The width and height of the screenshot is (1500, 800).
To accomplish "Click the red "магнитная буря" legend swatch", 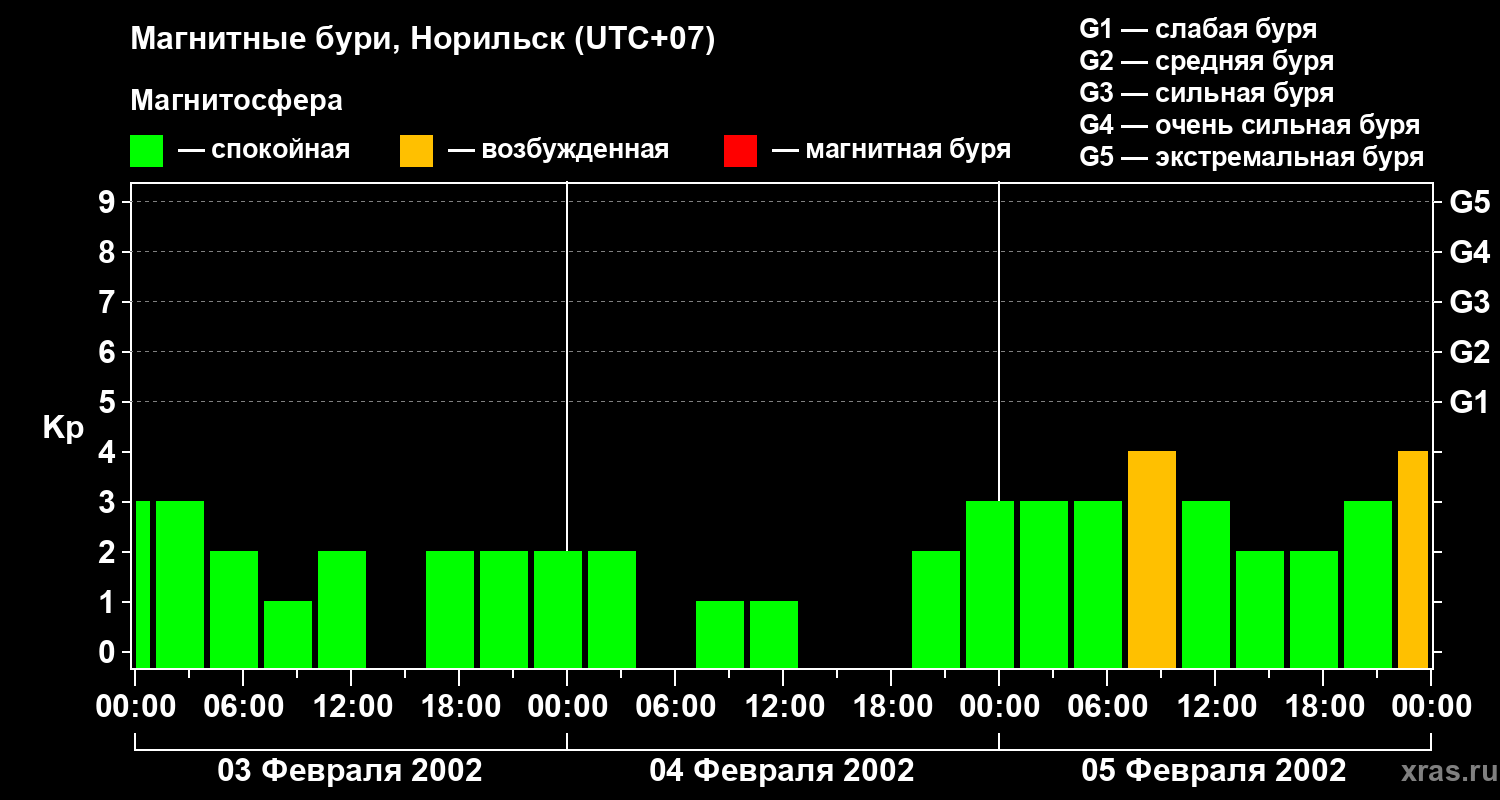I will click(x=740, y=151).
